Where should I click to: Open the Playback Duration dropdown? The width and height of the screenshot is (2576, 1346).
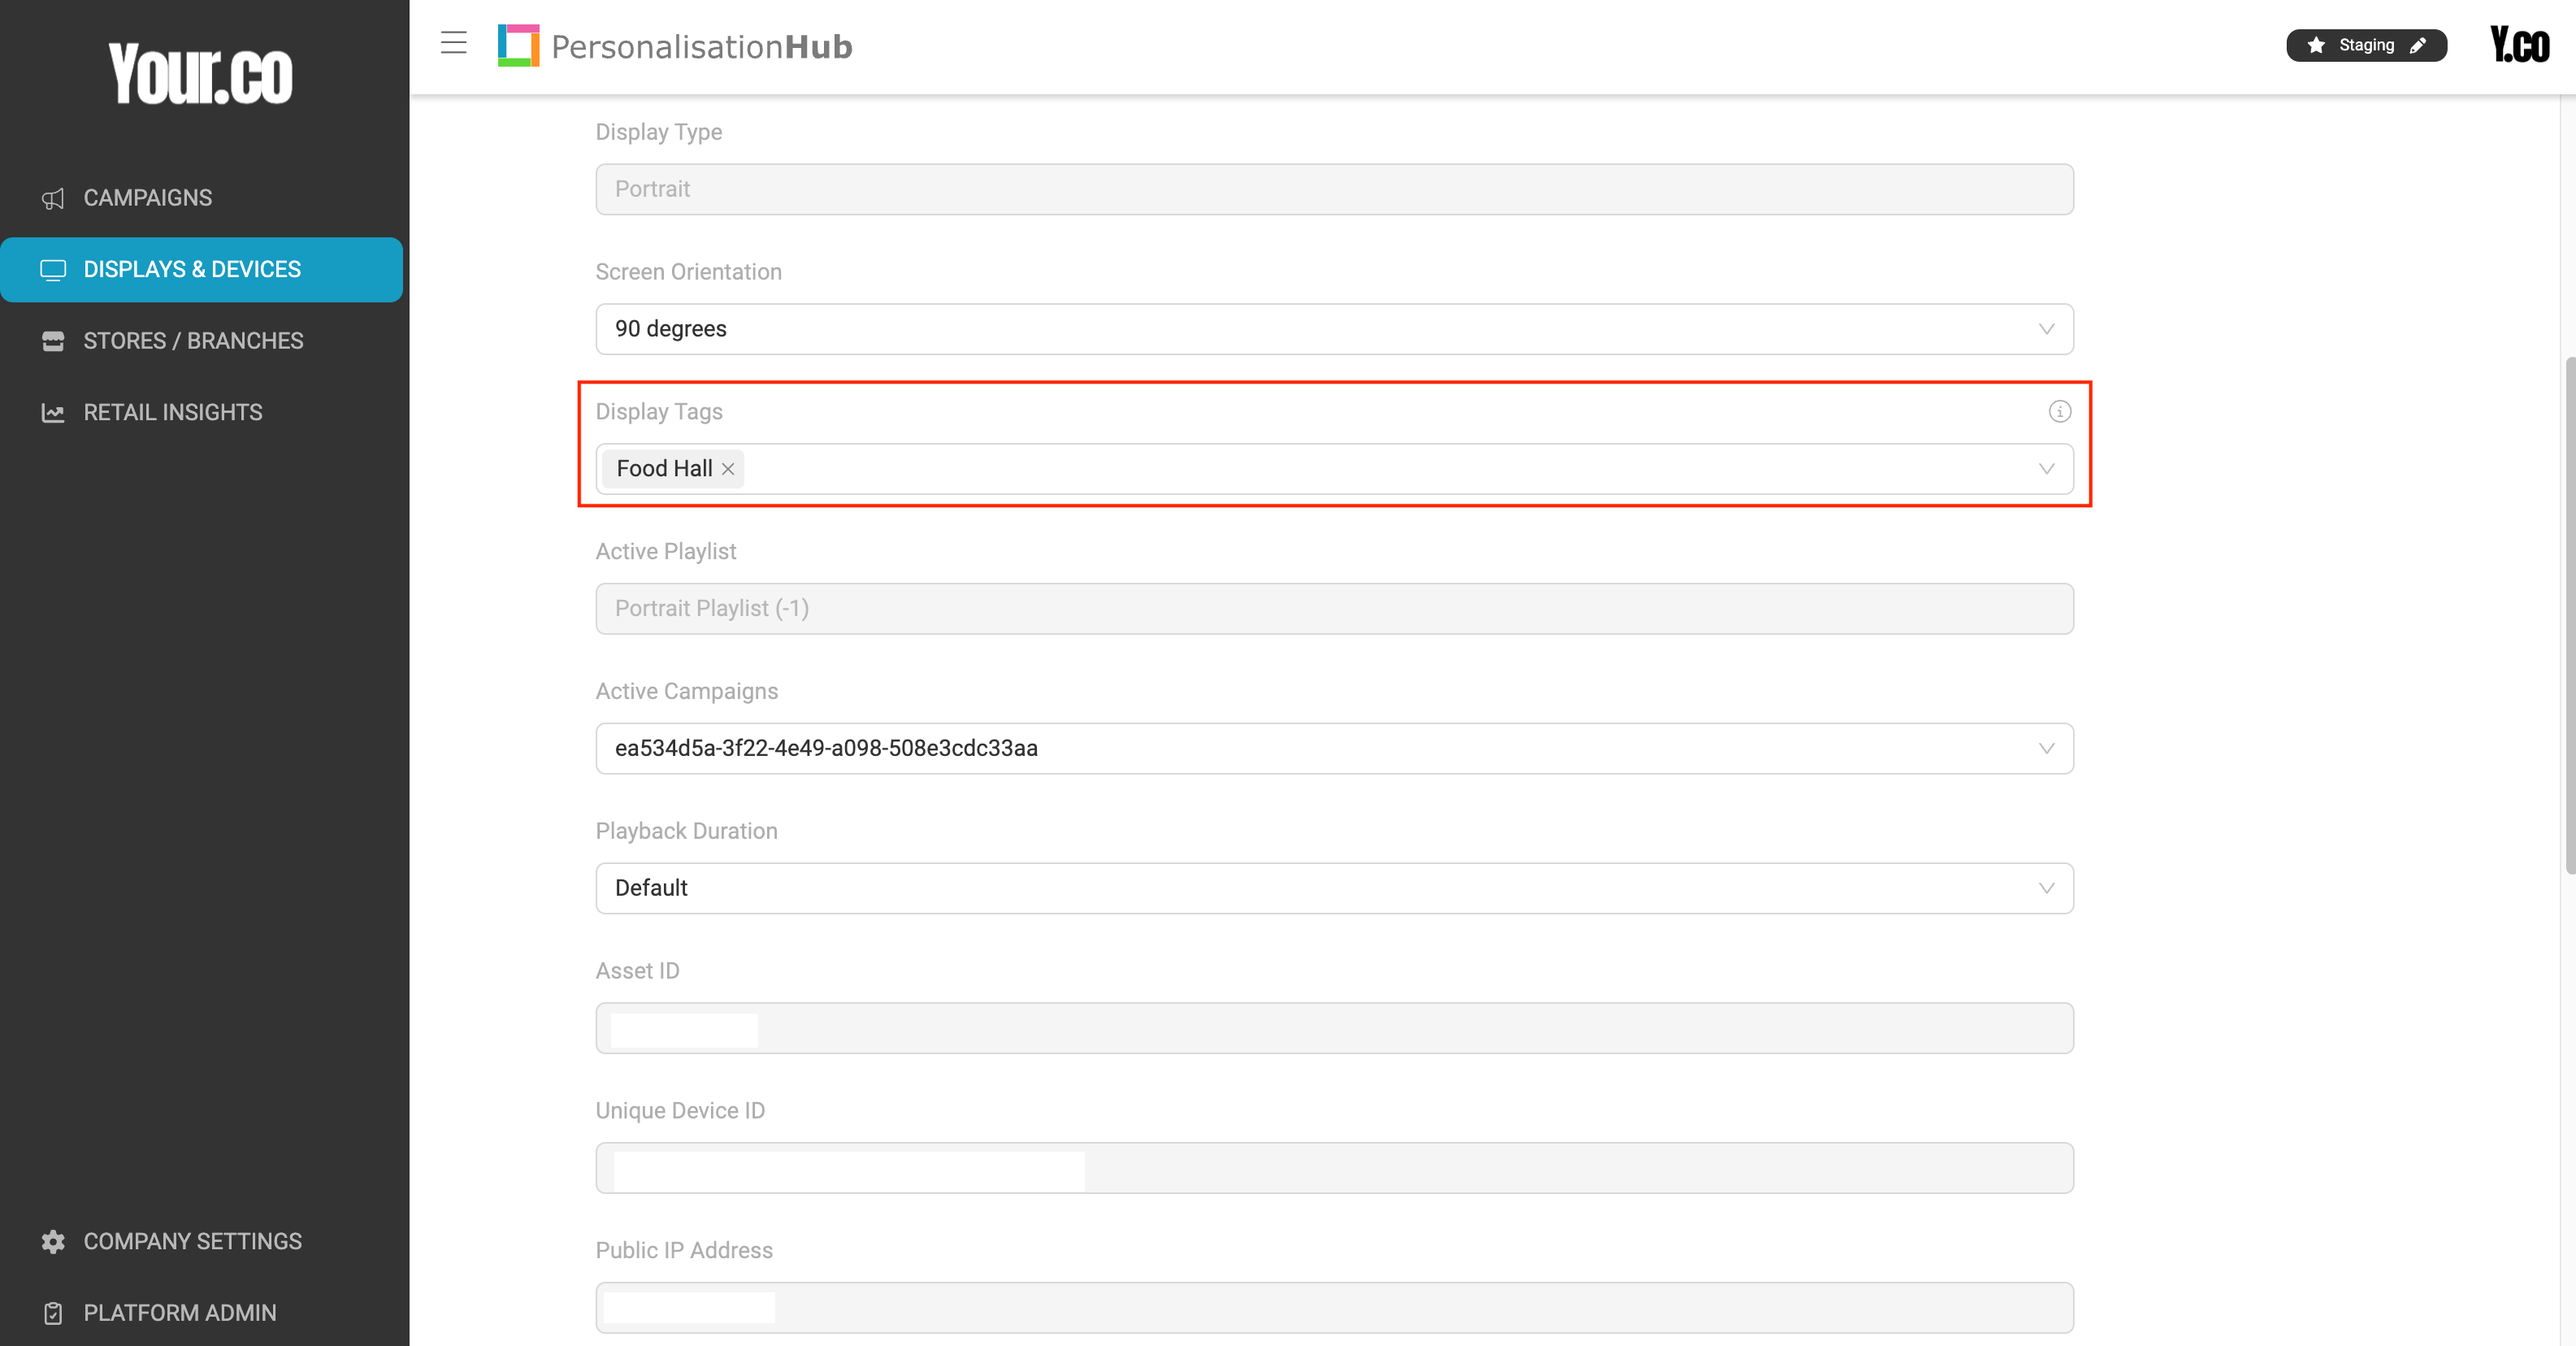(x=2046, y=888)
